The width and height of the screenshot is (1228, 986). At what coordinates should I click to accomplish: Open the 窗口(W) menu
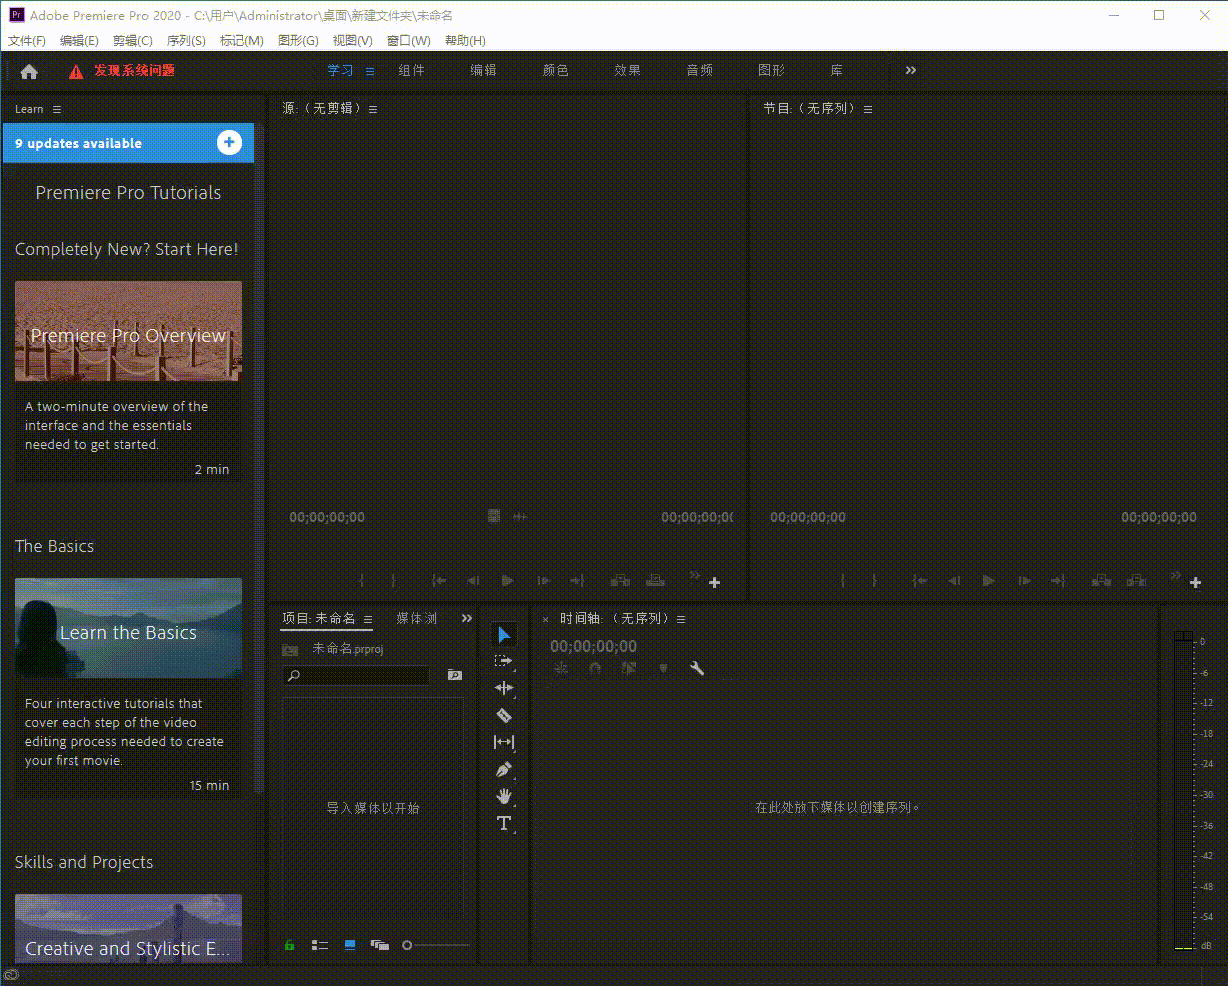[408, 41]
